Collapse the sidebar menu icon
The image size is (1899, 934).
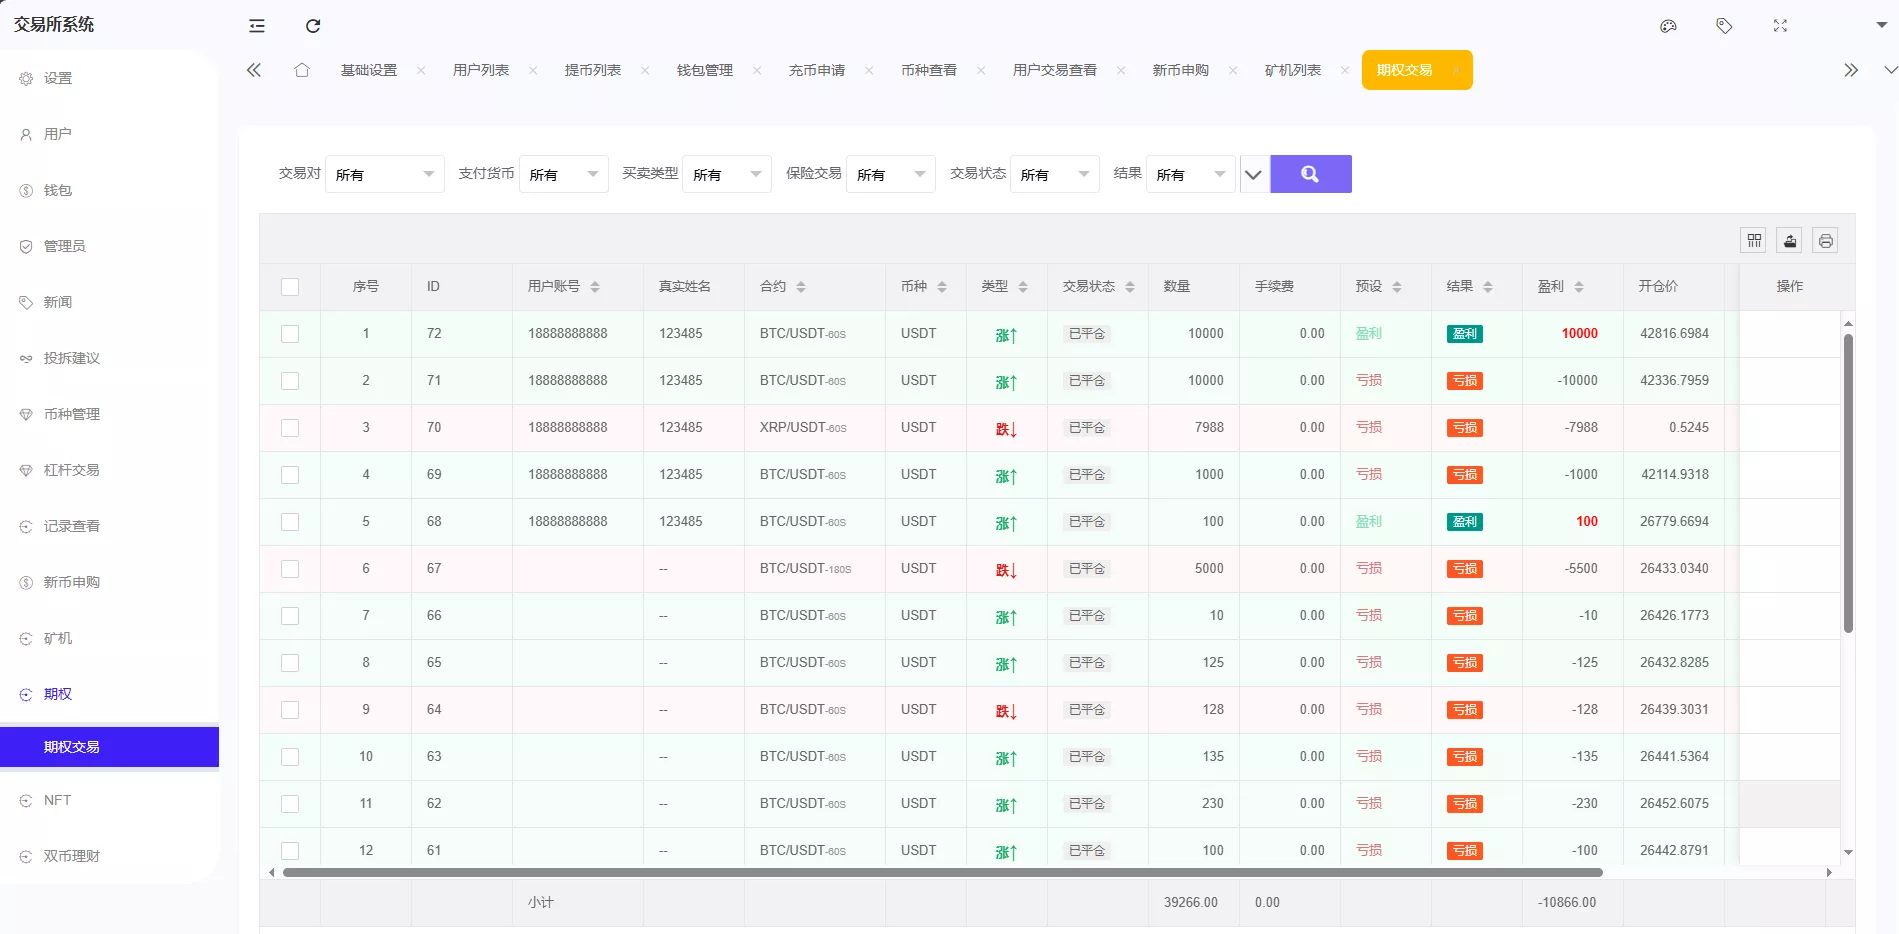tap(257, 26)
